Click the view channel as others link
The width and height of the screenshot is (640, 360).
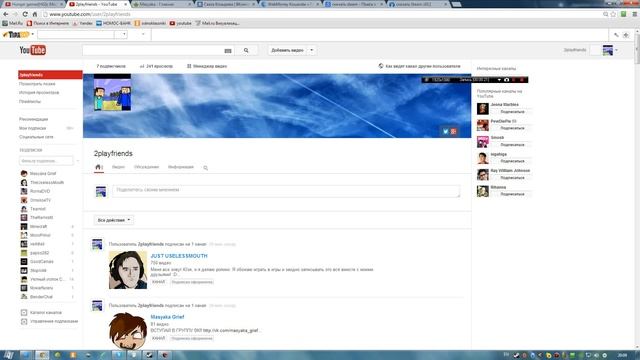click(x=423, y=66)
